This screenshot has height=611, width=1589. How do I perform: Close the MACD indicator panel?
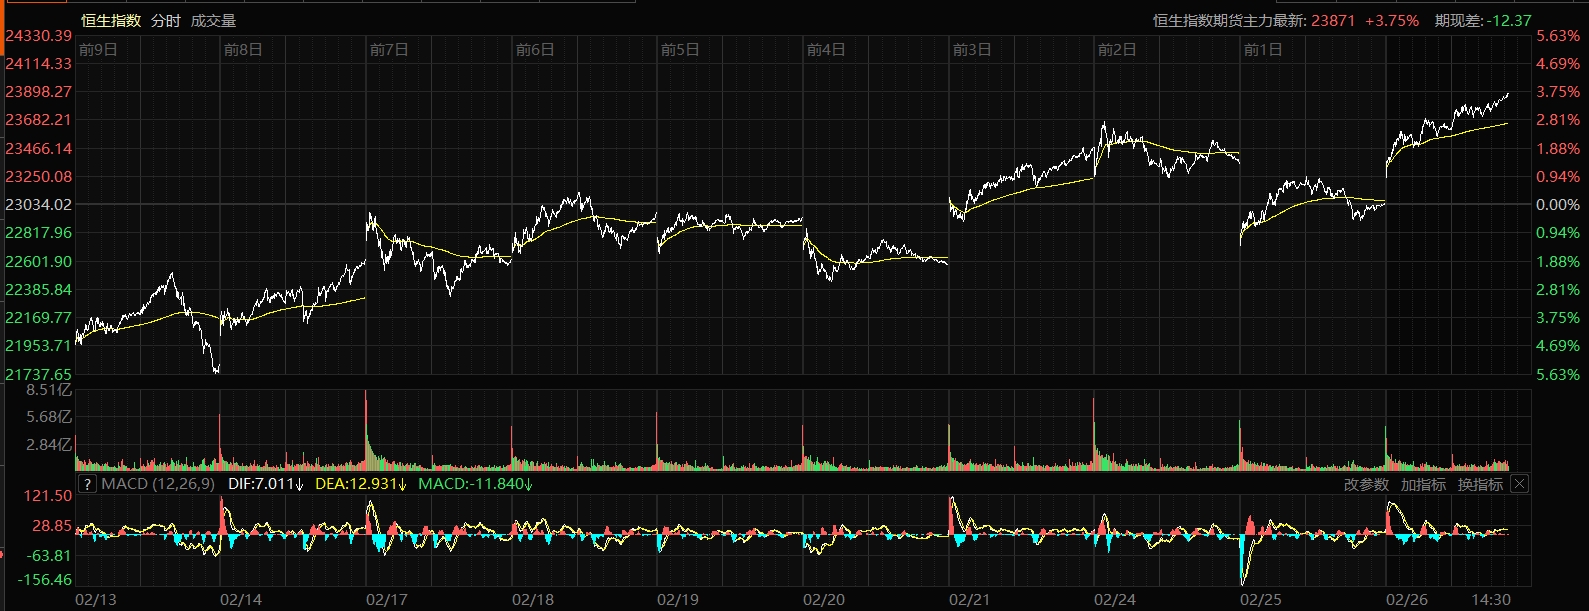click(x=1519, y=484)
